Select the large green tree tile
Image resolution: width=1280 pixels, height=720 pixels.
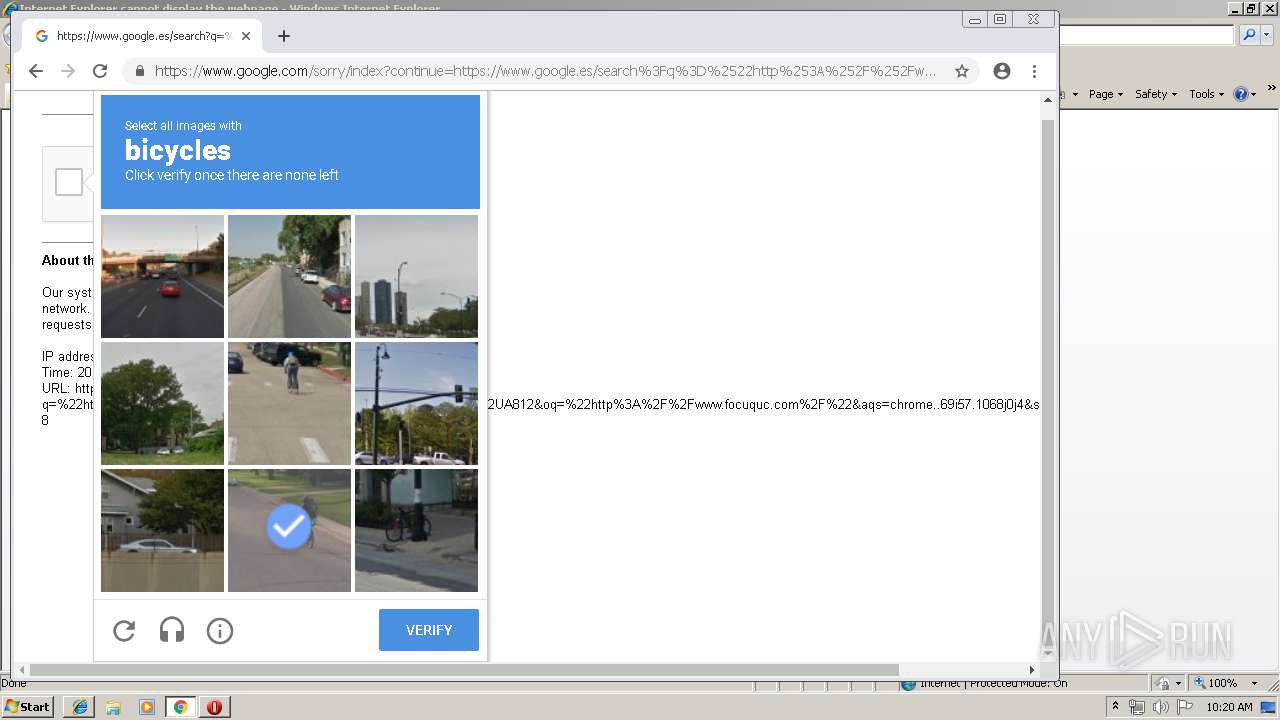point(162,403)
